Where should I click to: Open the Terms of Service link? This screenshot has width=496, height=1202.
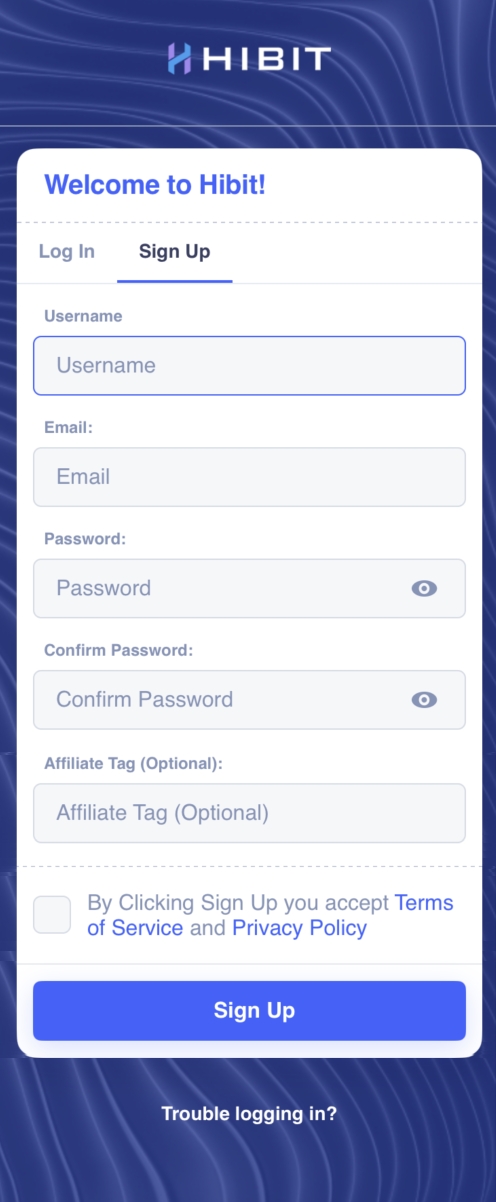click(x=270, y=915)
